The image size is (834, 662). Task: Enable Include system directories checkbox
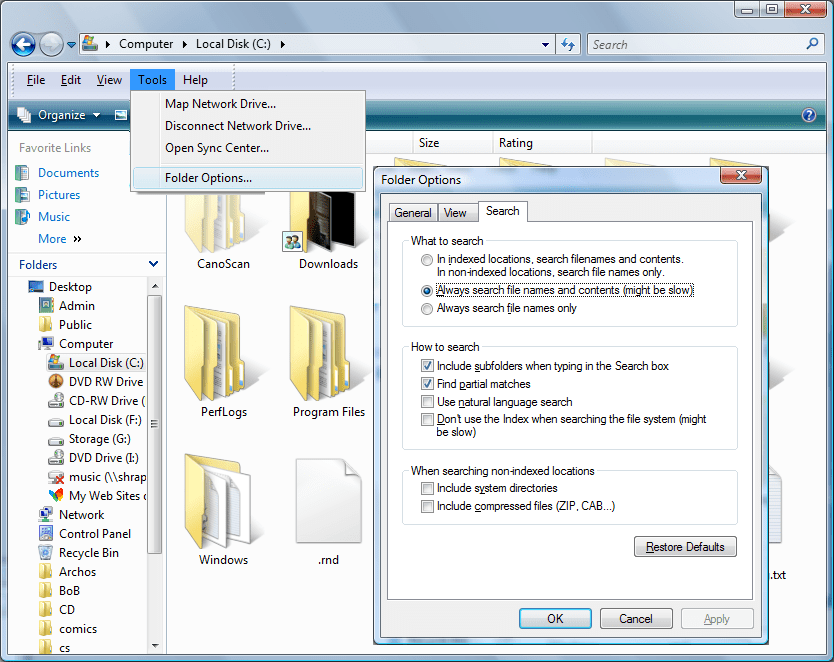427,488
